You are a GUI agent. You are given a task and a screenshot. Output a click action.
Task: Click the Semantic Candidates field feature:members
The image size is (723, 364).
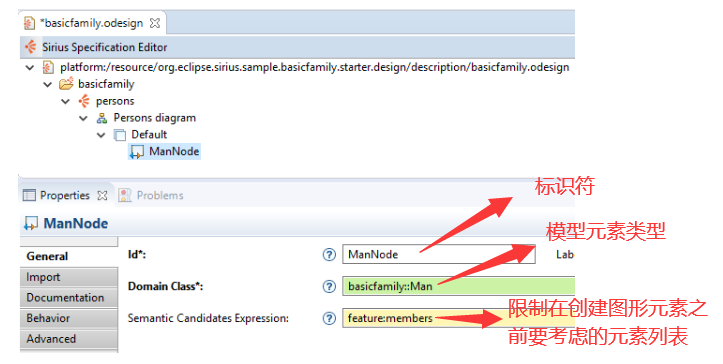point(459,318)
